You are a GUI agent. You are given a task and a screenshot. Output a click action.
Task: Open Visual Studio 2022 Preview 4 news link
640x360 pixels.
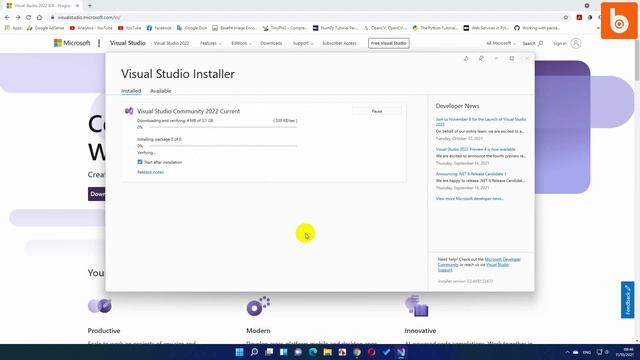[x=475, y=149]
